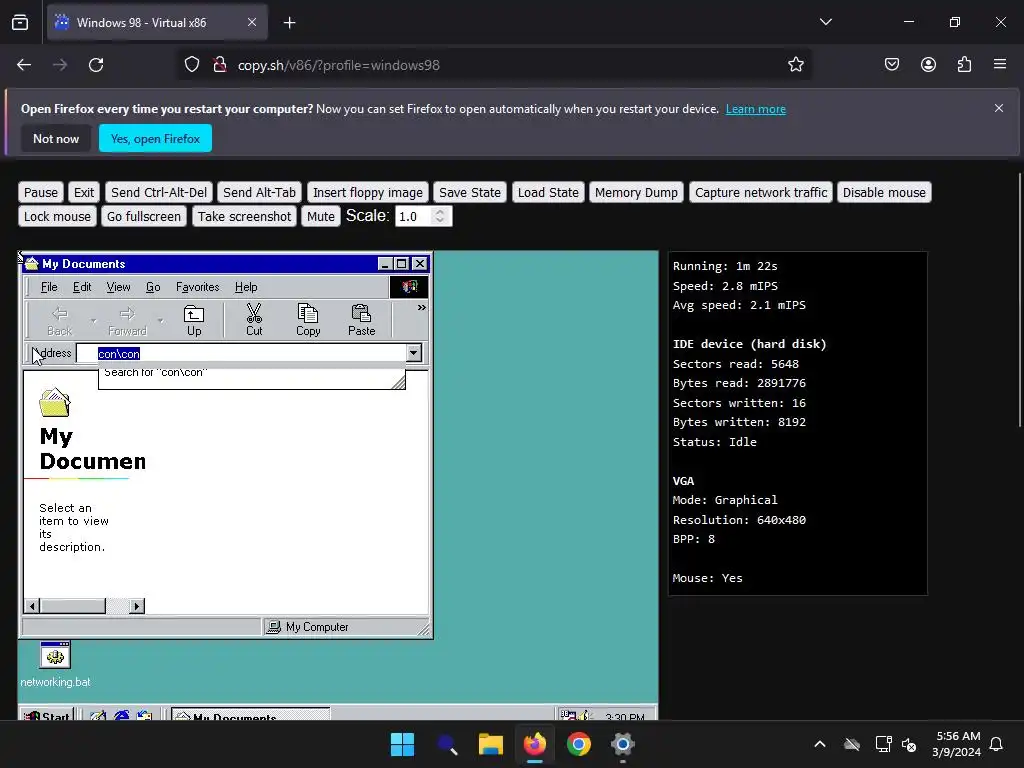Toggle the Mute button
The image size is (1024, 768).
[x=321, y=216]
